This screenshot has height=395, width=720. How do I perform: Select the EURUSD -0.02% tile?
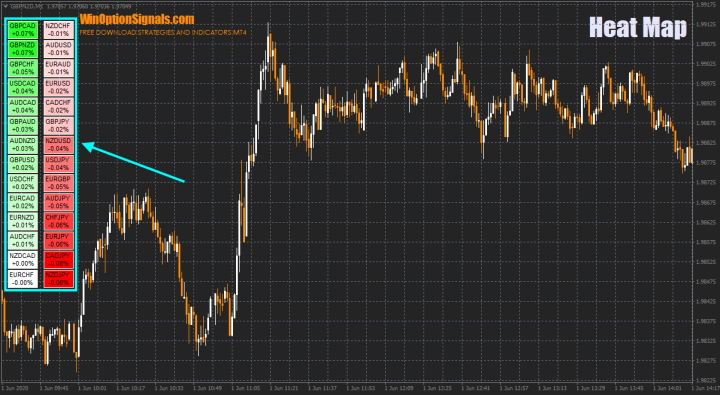click(x=58, y=87)
